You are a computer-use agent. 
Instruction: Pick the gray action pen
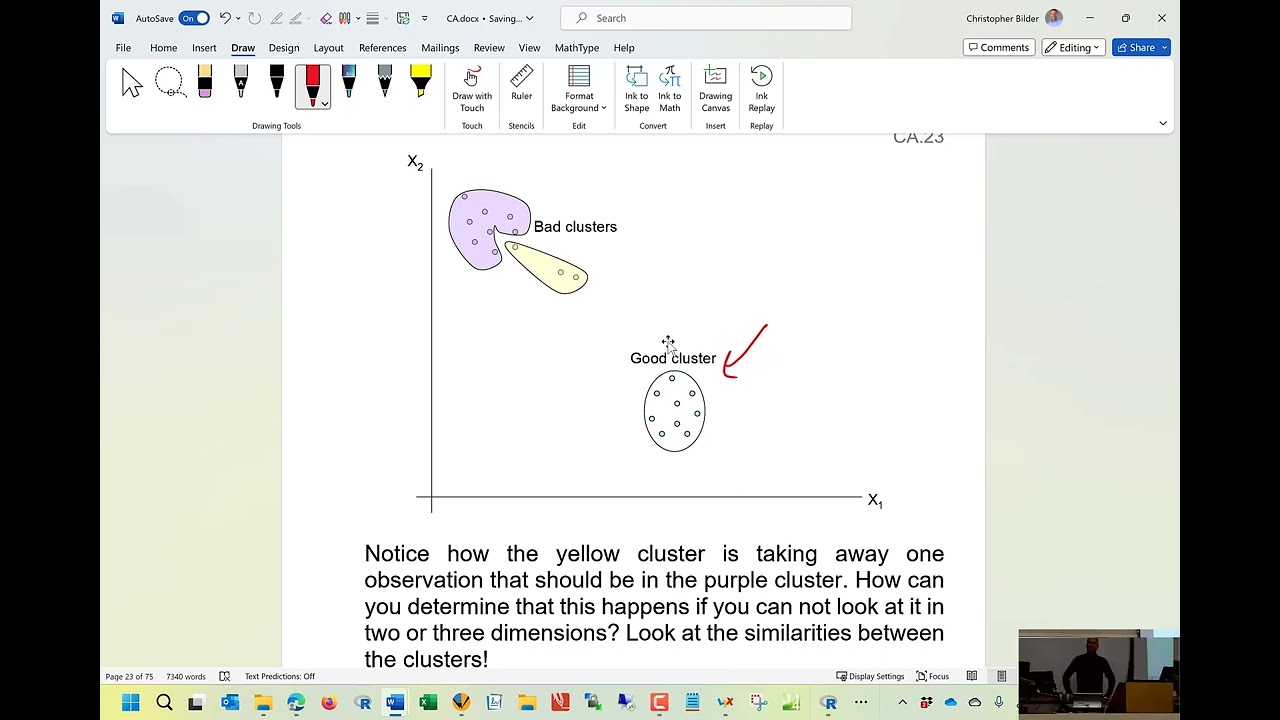click(x=241, y=84)
